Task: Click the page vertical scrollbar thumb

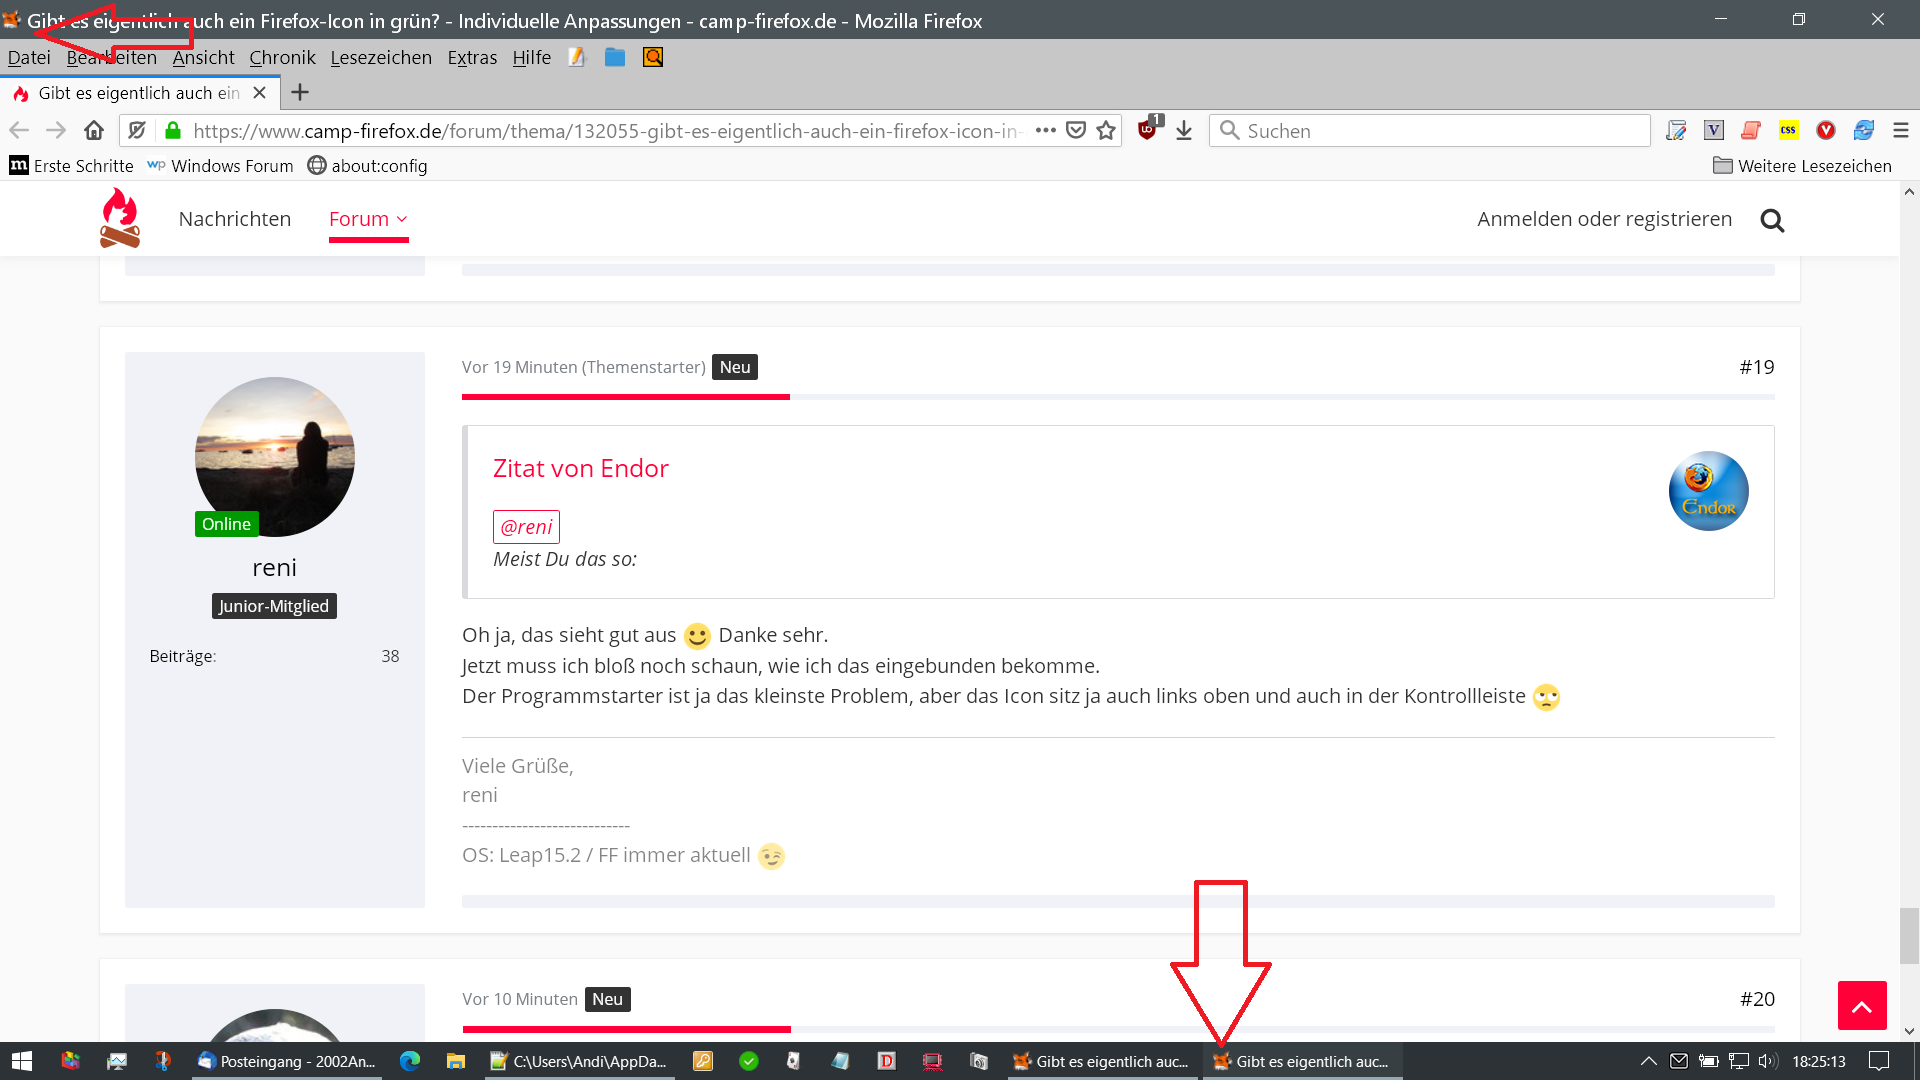Action: [1909, 935]
